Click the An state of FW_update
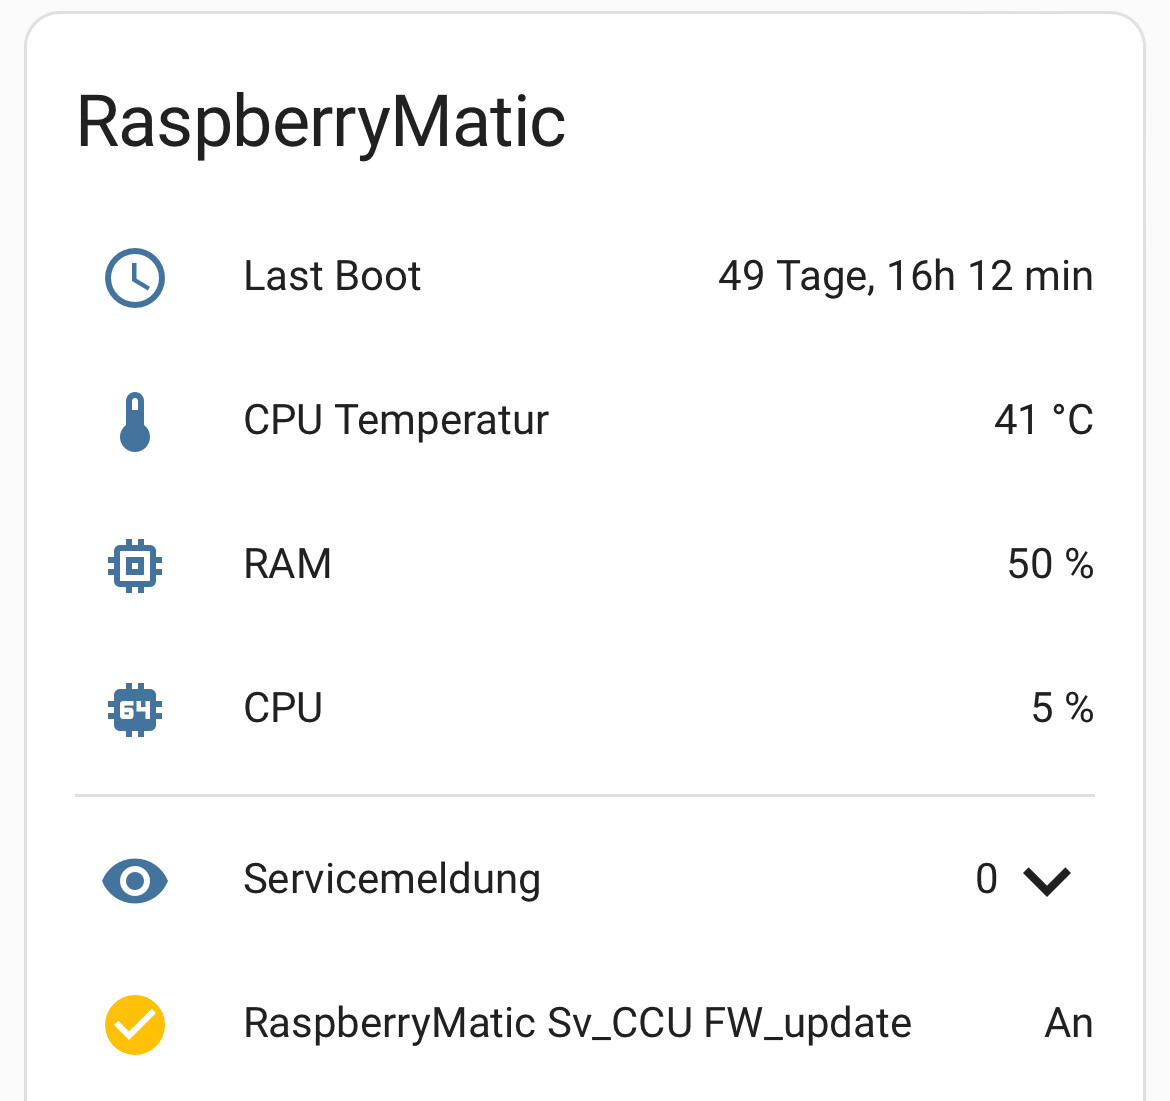Image resolution: width=1170 pixels, height=1101 pixels. [1069, 1023]
